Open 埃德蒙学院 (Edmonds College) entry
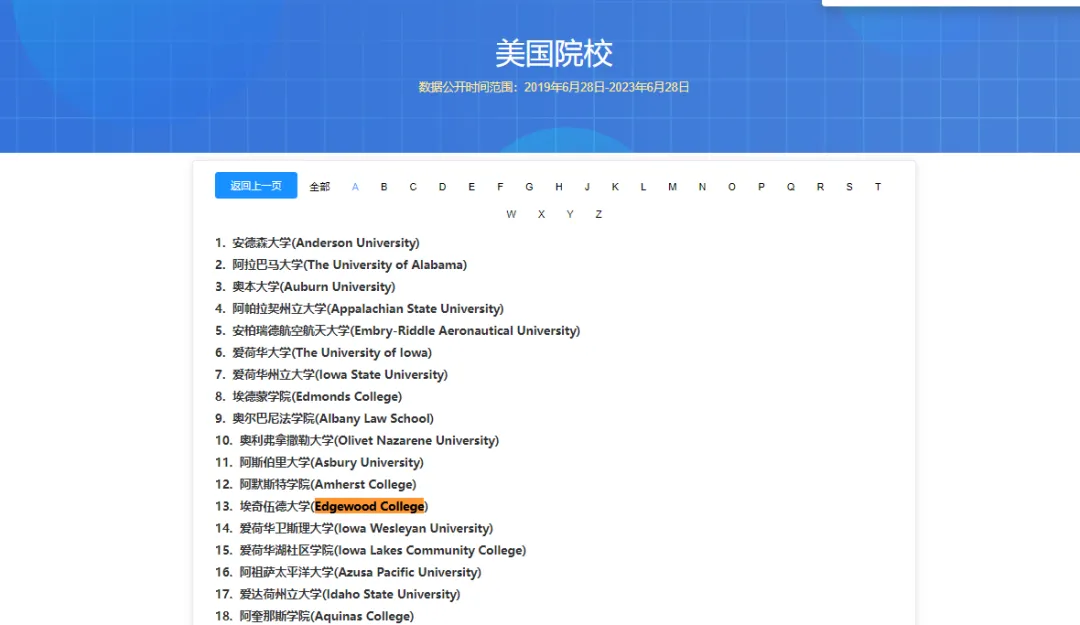The image size is (1080, 625). (317, 397)
